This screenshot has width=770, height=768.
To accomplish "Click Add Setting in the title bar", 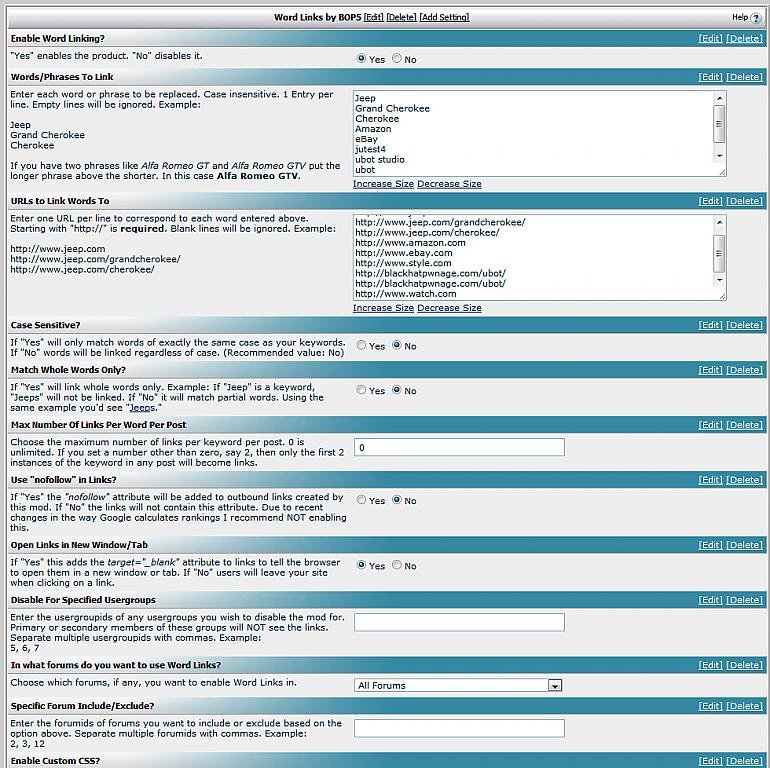I will (444, 17).
